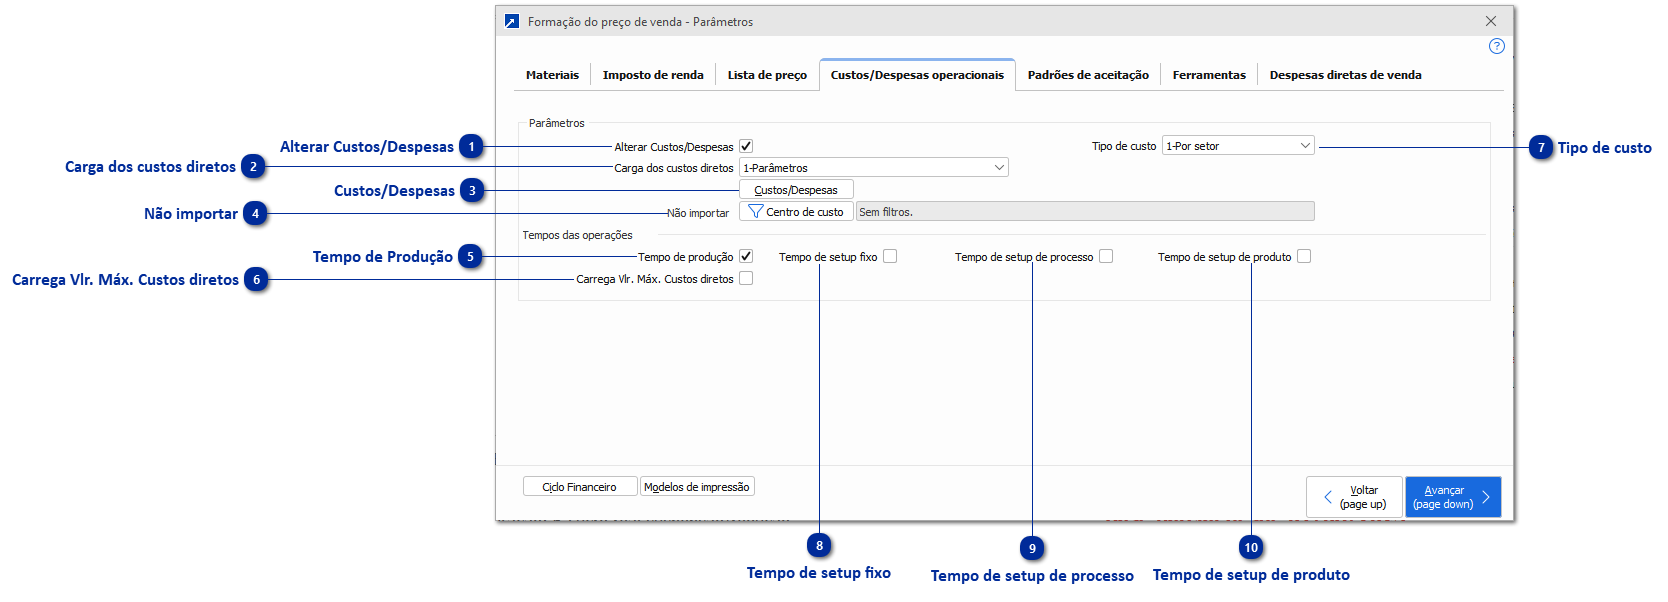The width and height of the screenshot is (1668, 602).
Task: Click the Sem filtros filter field
Action: (1085, 212)
